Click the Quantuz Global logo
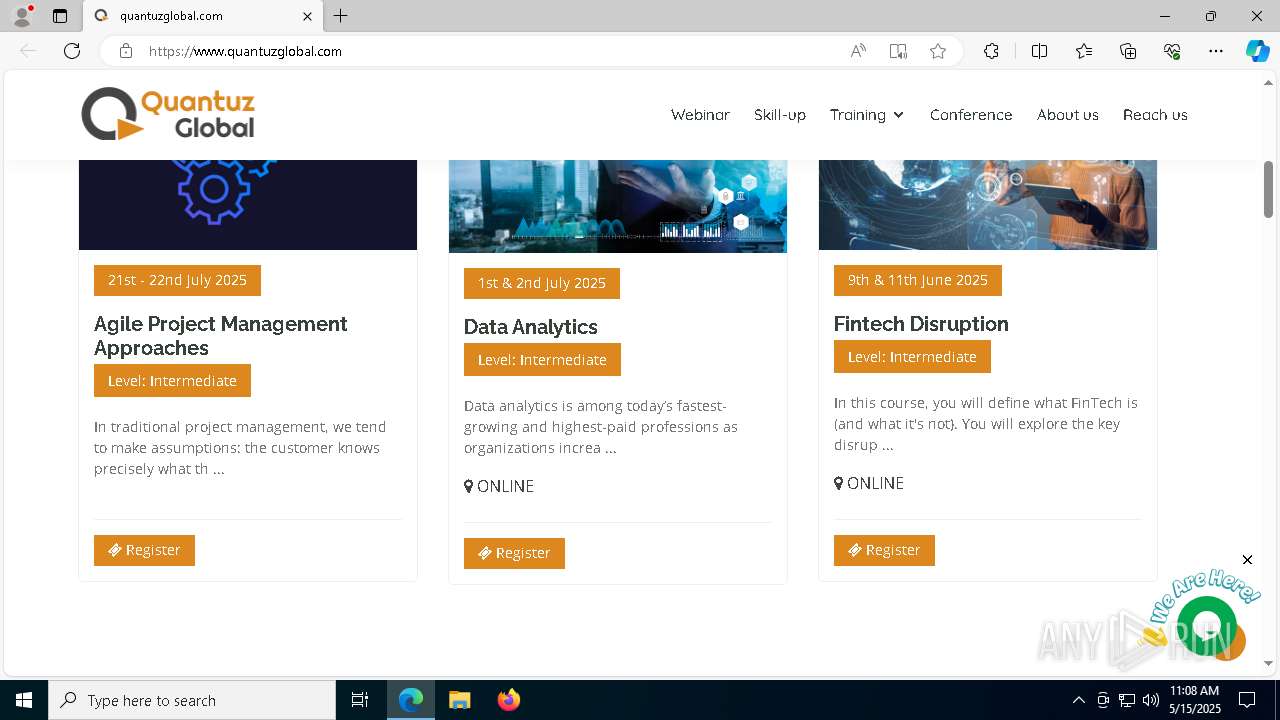 (168, 114)
